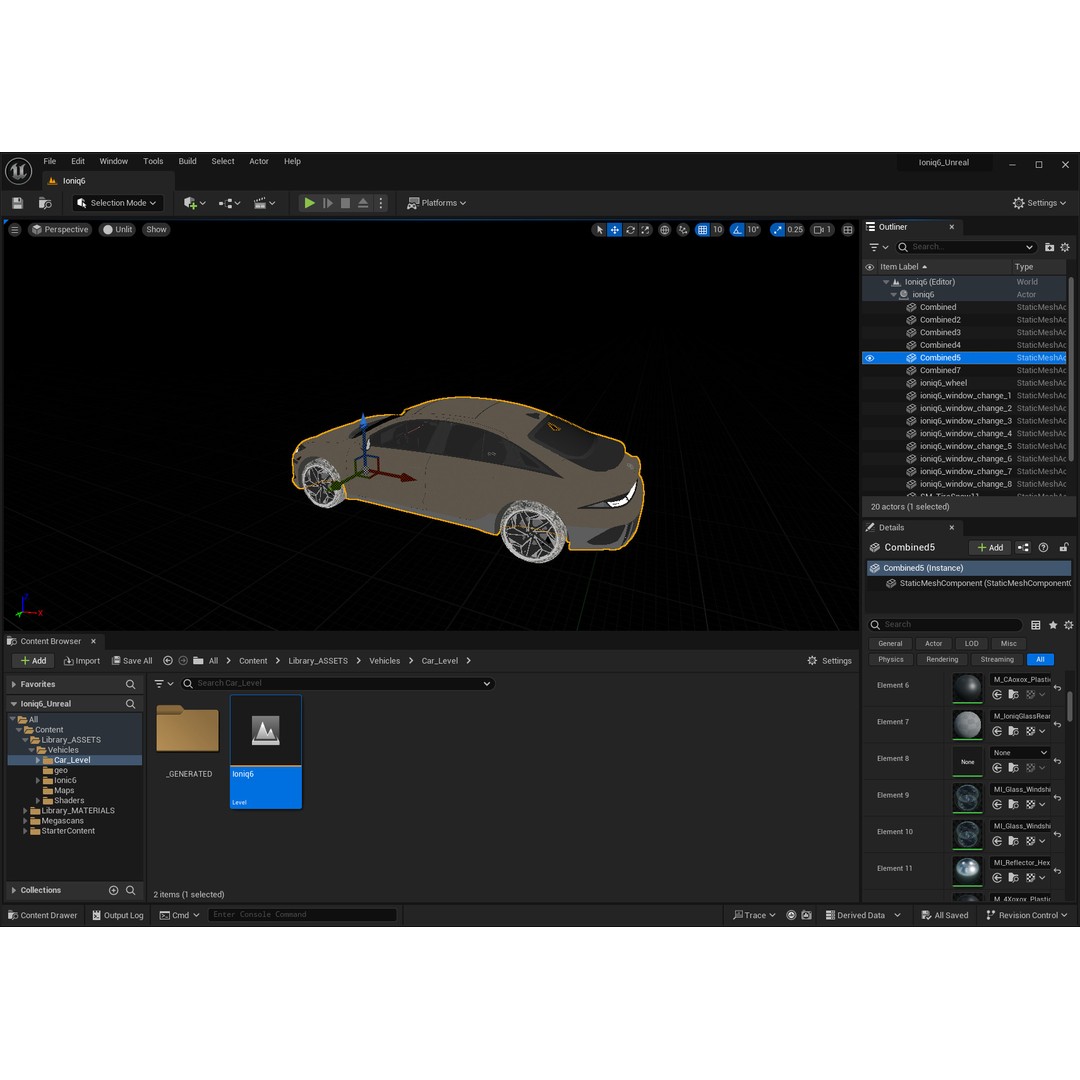Open the Outliner settings gear

click(x=1065, y=247)
